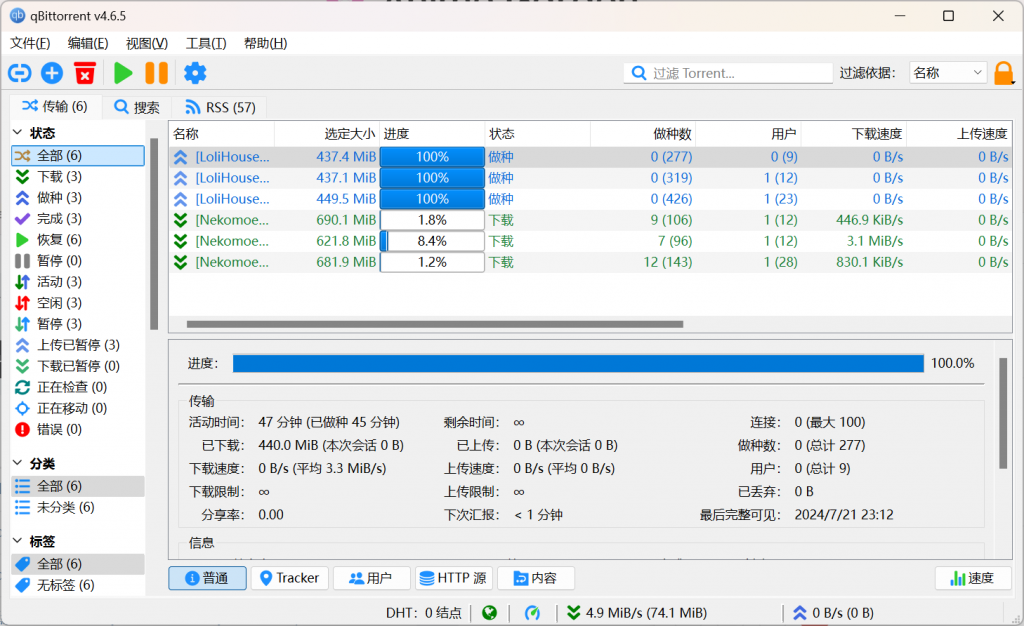Click the green resume play icon in toolbar
This screenshot has height=626, width=1024.
point(123,73)
